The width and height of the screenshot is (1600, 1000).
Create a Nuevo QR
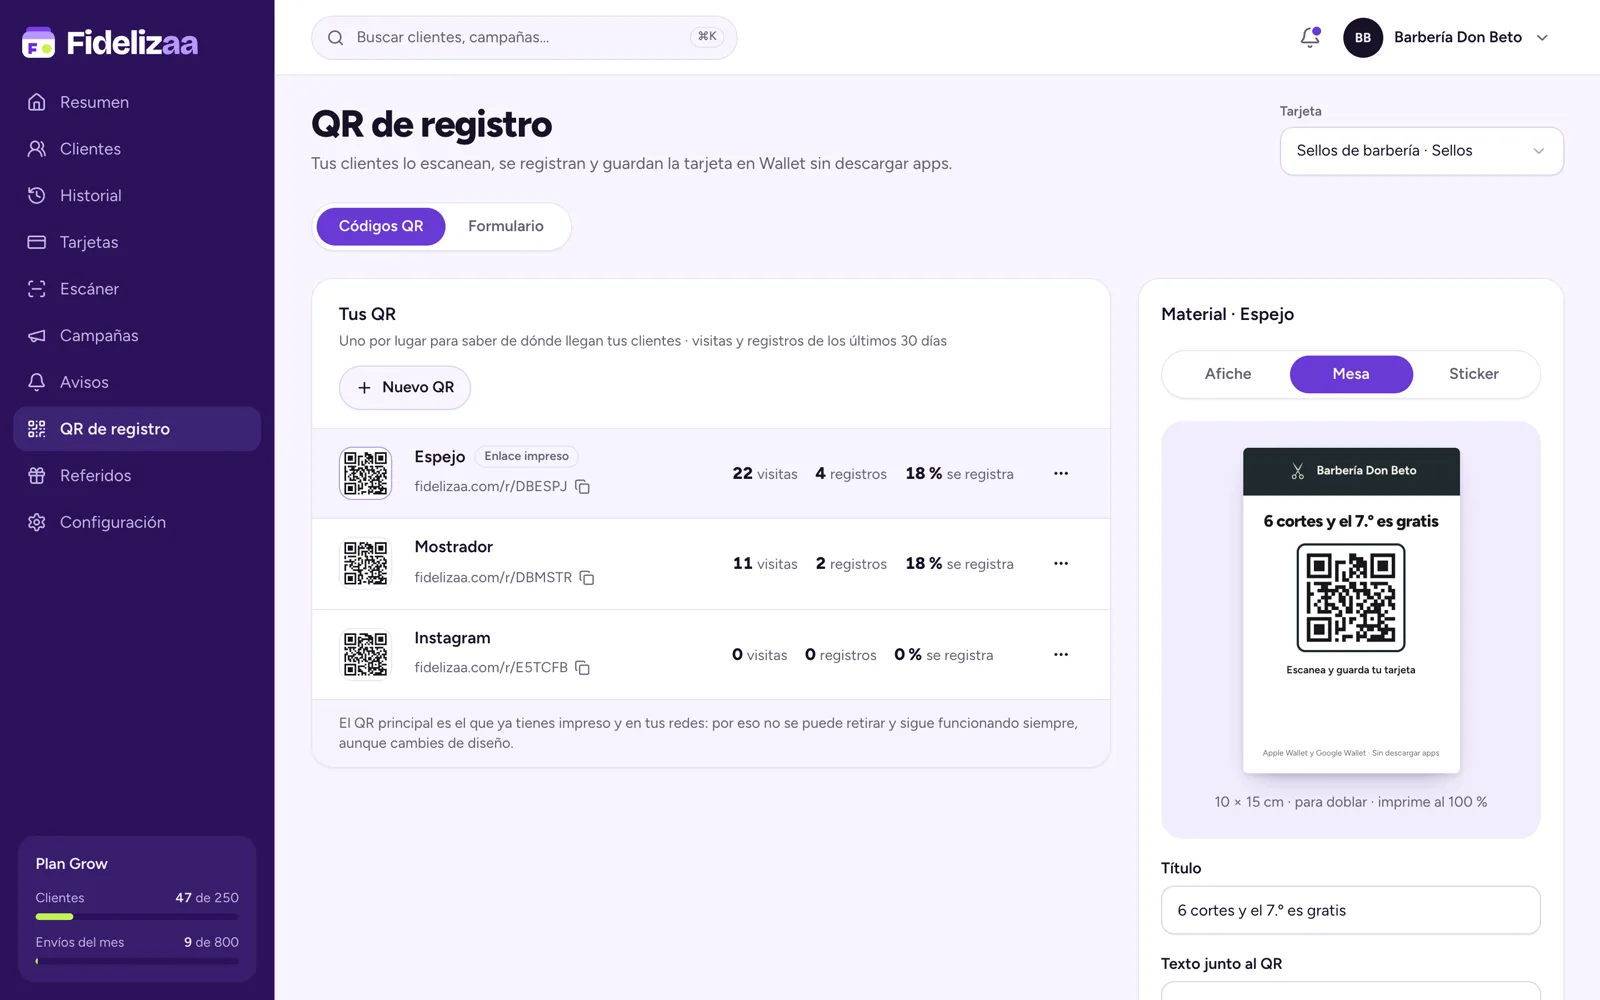(405, 387)
